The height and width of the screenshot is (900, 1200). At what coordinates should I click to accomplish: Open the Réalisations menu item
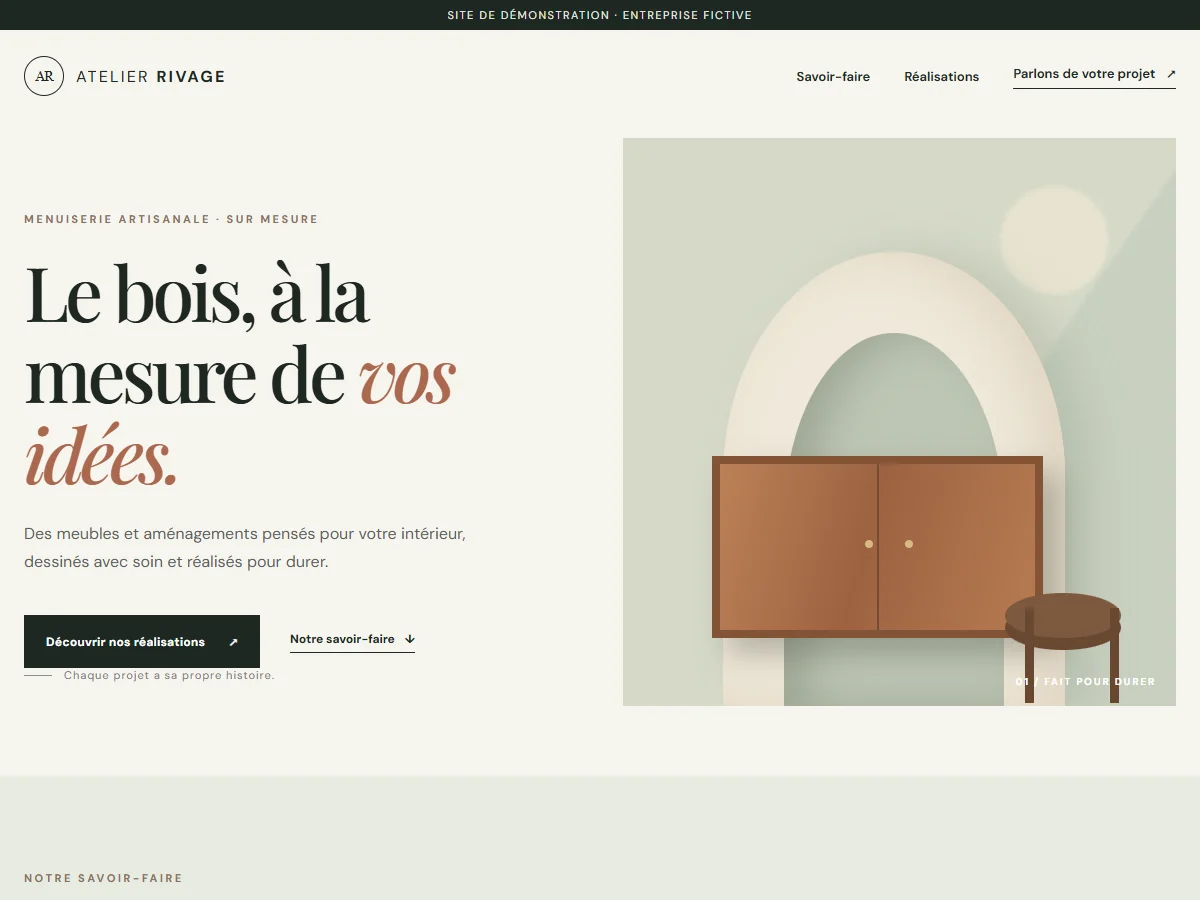(942, 77)
